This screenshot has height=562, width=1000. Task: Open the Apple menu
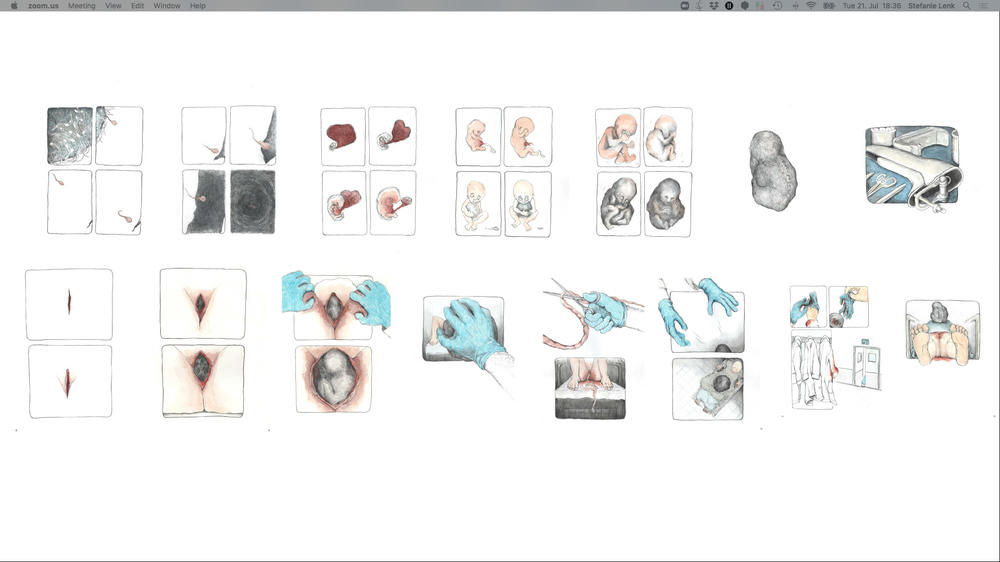14,6
